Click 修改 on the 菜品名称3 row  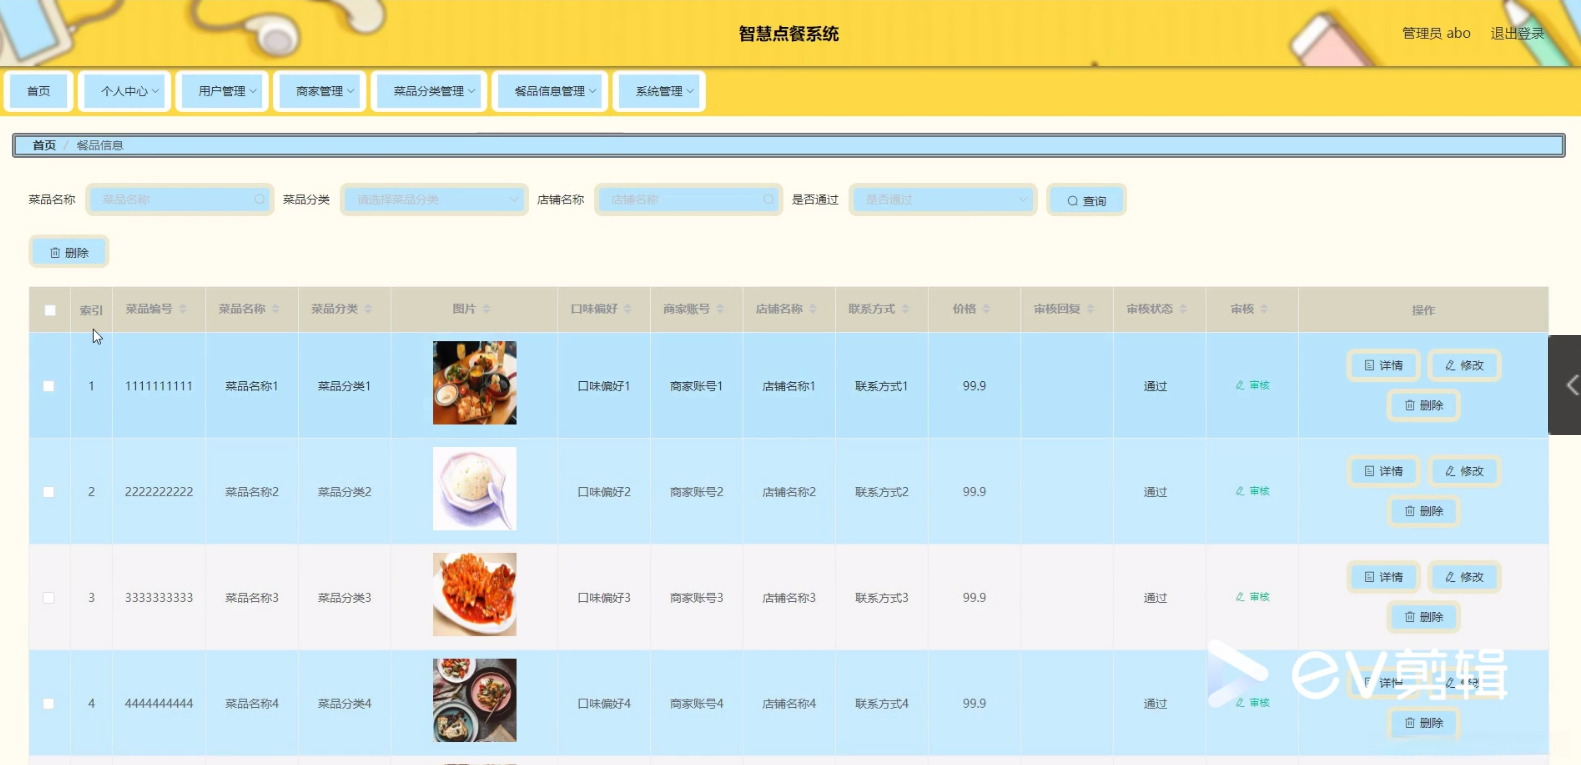(x=1464, y=577)
